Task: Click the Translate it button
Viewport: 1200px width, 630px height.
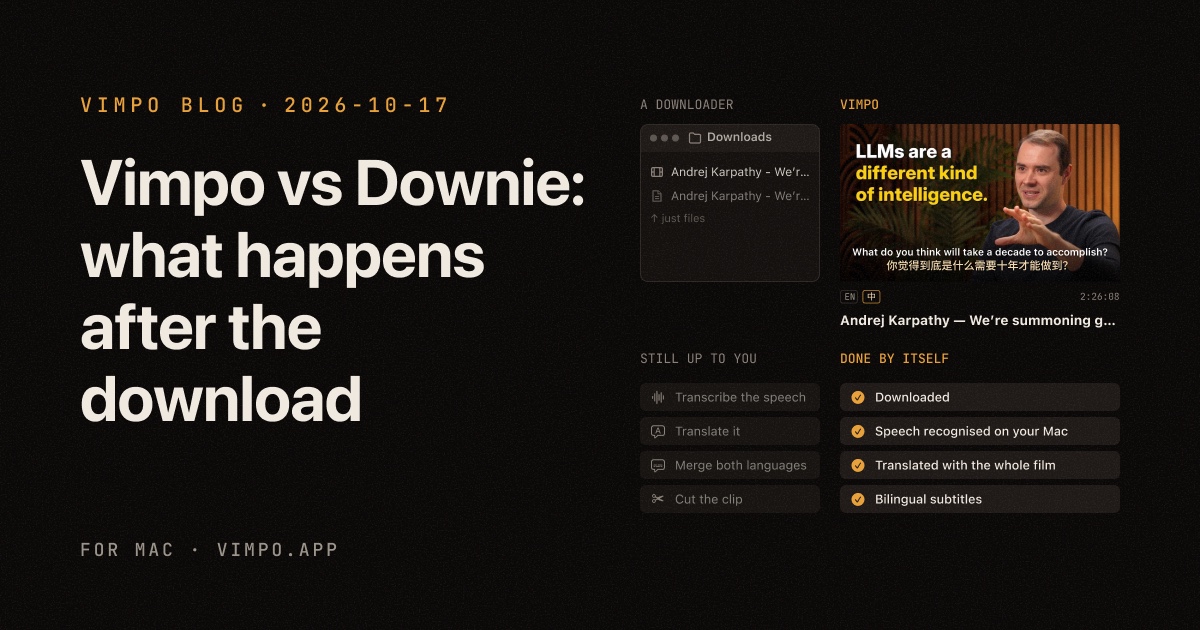Action: (730, 431)
